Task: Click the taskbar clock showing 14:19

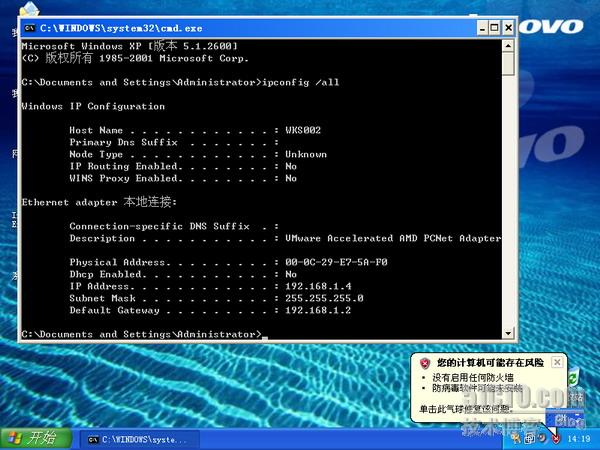Action: click(579, 439)
